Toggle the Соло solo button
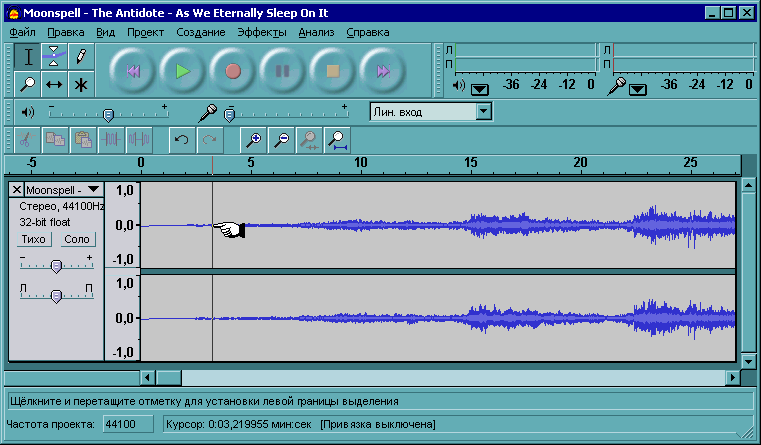Viewport: 761px width, 445px height. tap(77, 239)
